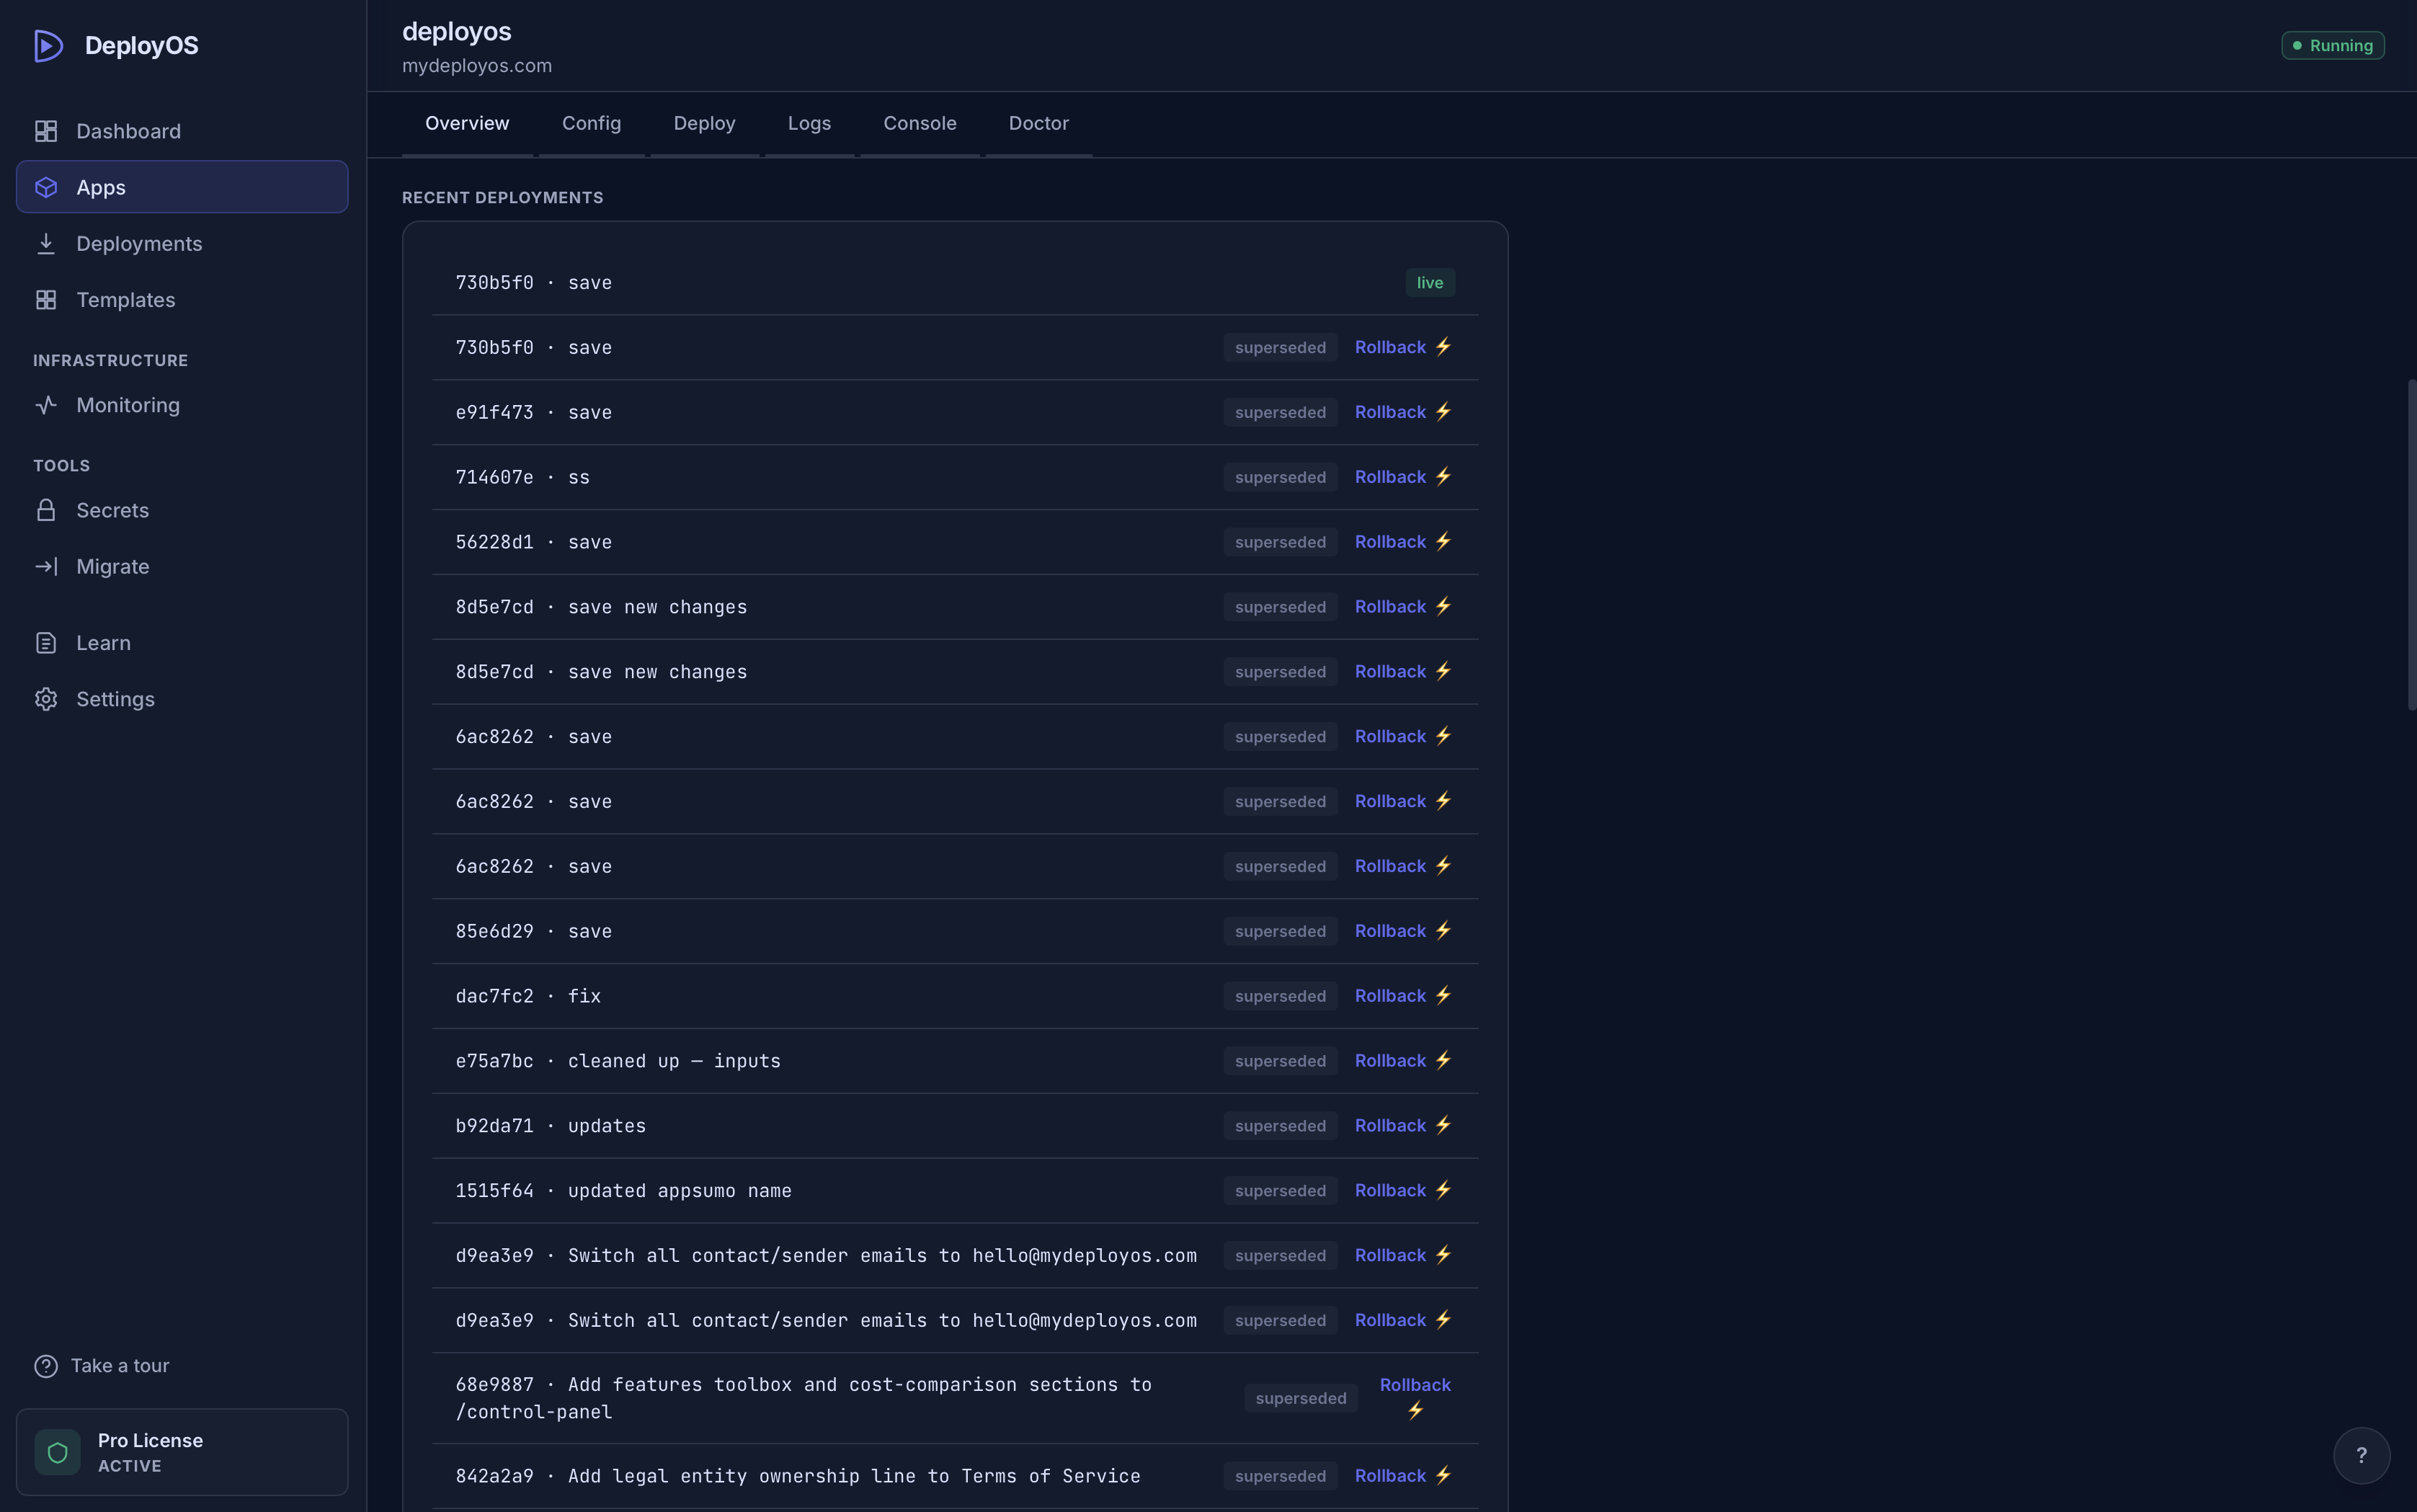Click the Settings gear icon
2417x1512 pixels.
pos(46,699)
